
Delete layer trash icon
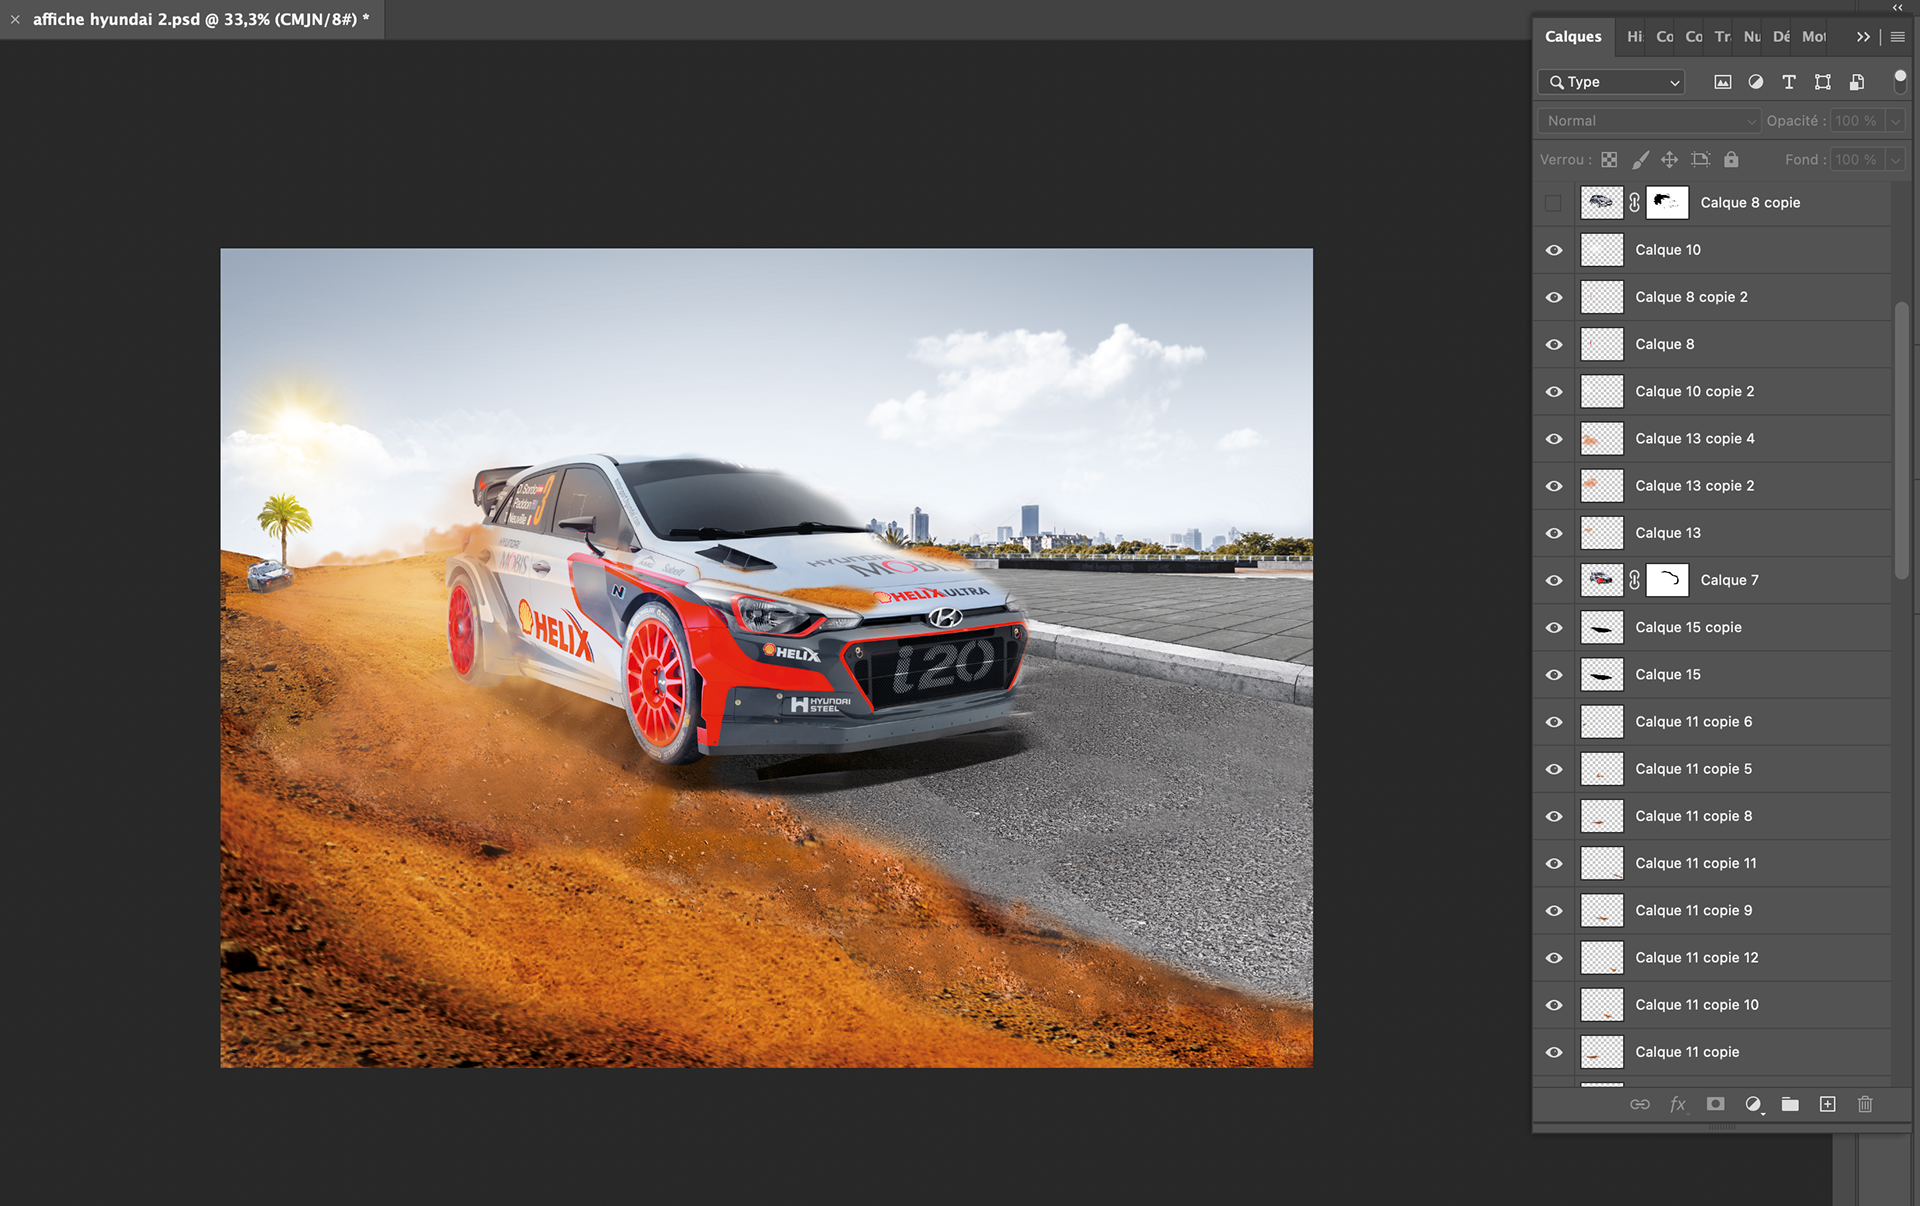[x=1865, y=1104]
